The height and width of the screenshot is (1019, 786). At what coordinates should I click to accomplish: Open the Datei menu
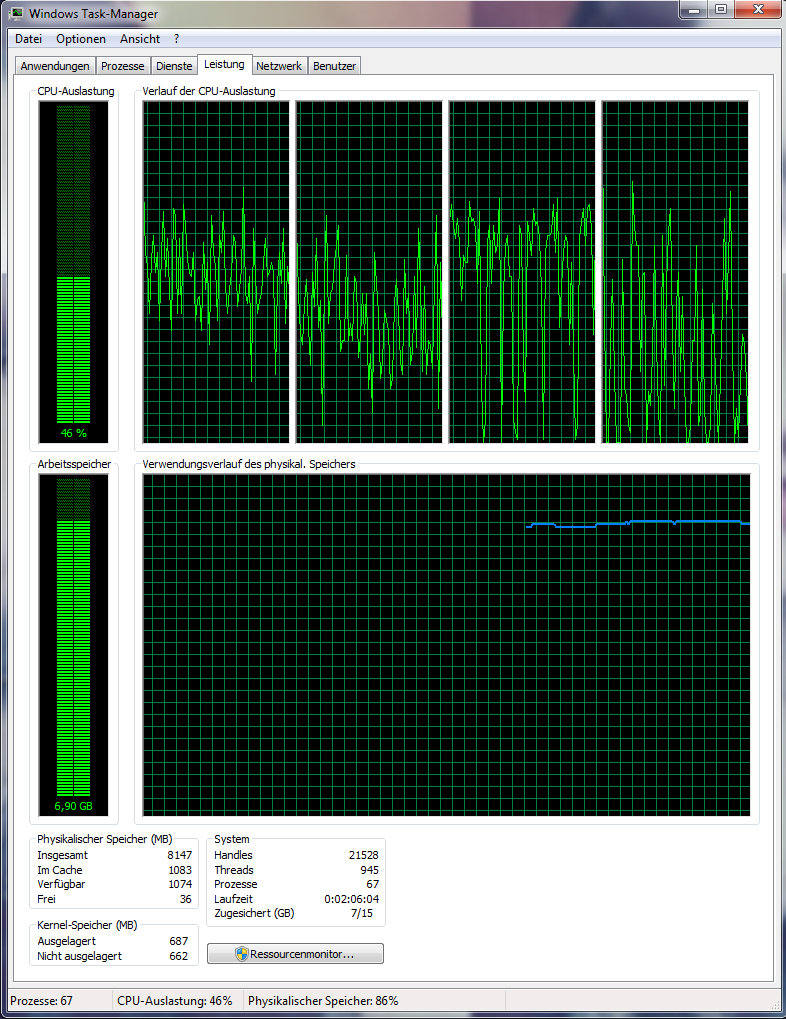pos(29,39)
